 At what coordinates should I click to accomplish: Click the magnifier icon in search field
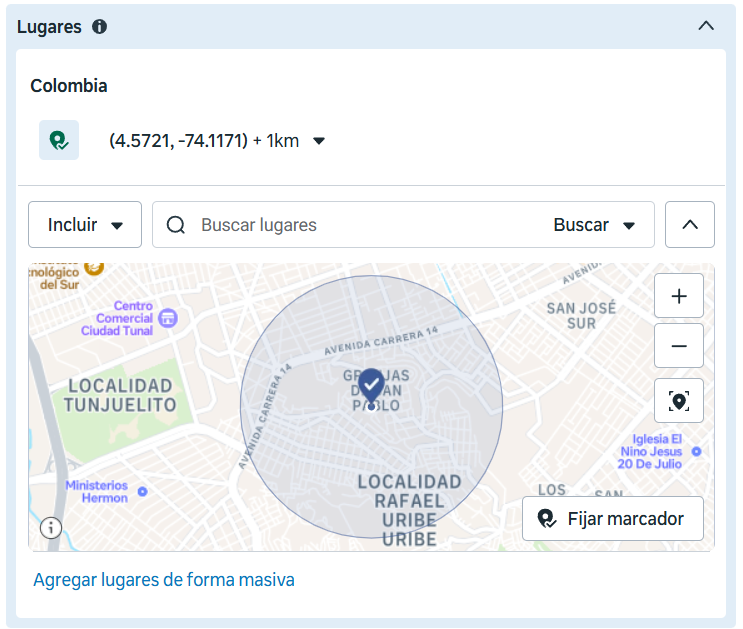pyautogui.click(x=176, y=225)
